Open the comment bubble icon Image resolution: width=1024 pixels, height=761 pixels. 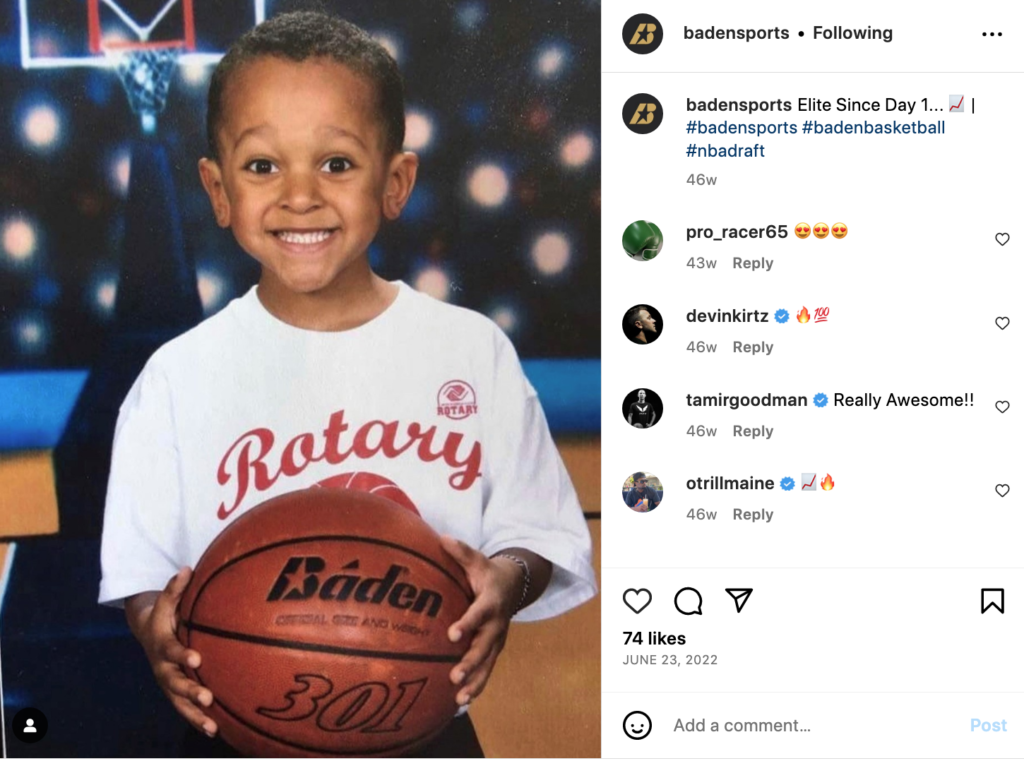[688, 601]
